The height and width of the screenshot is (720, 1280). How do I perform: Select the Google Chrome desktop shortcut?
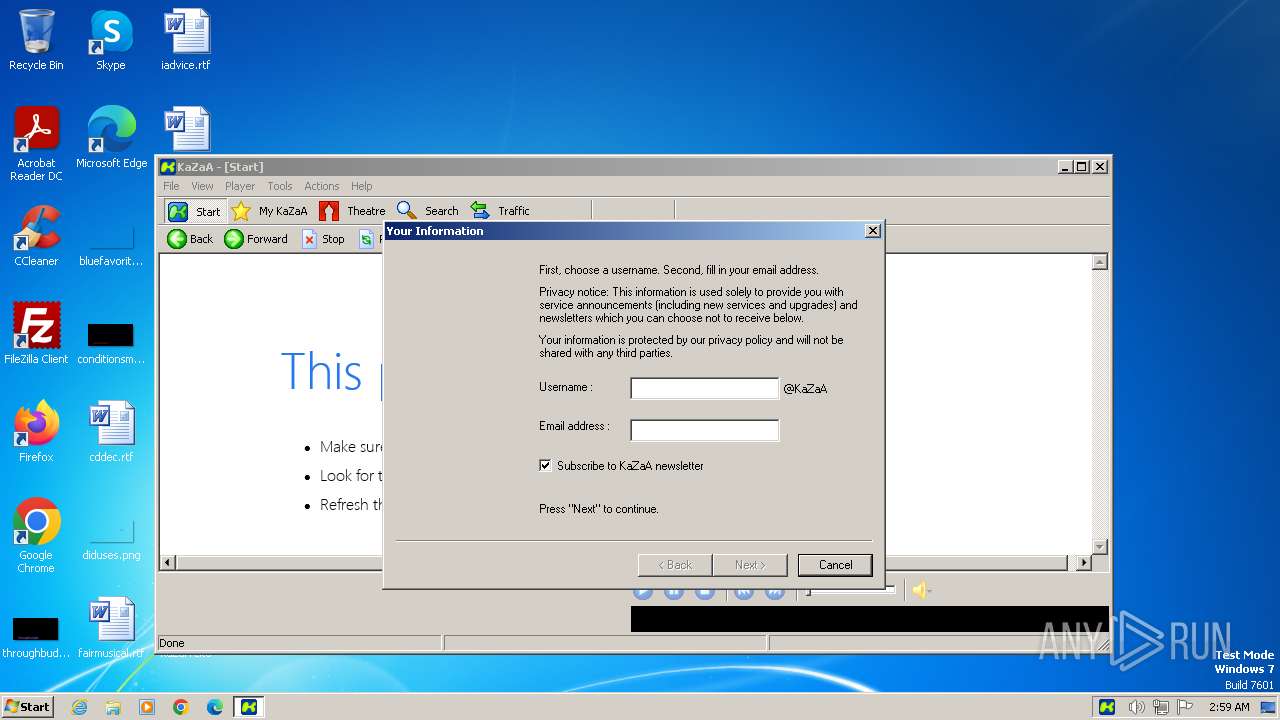tap(36, 536)
